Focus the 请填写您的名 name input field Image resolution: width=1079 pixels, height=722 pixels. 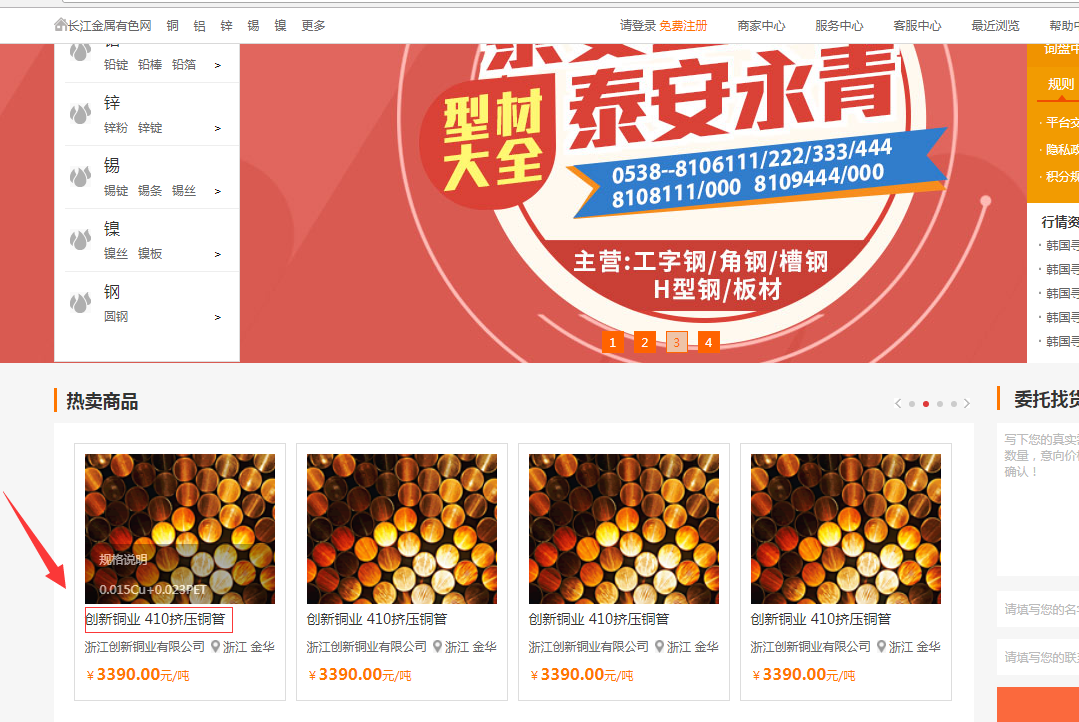(1038, 609)
